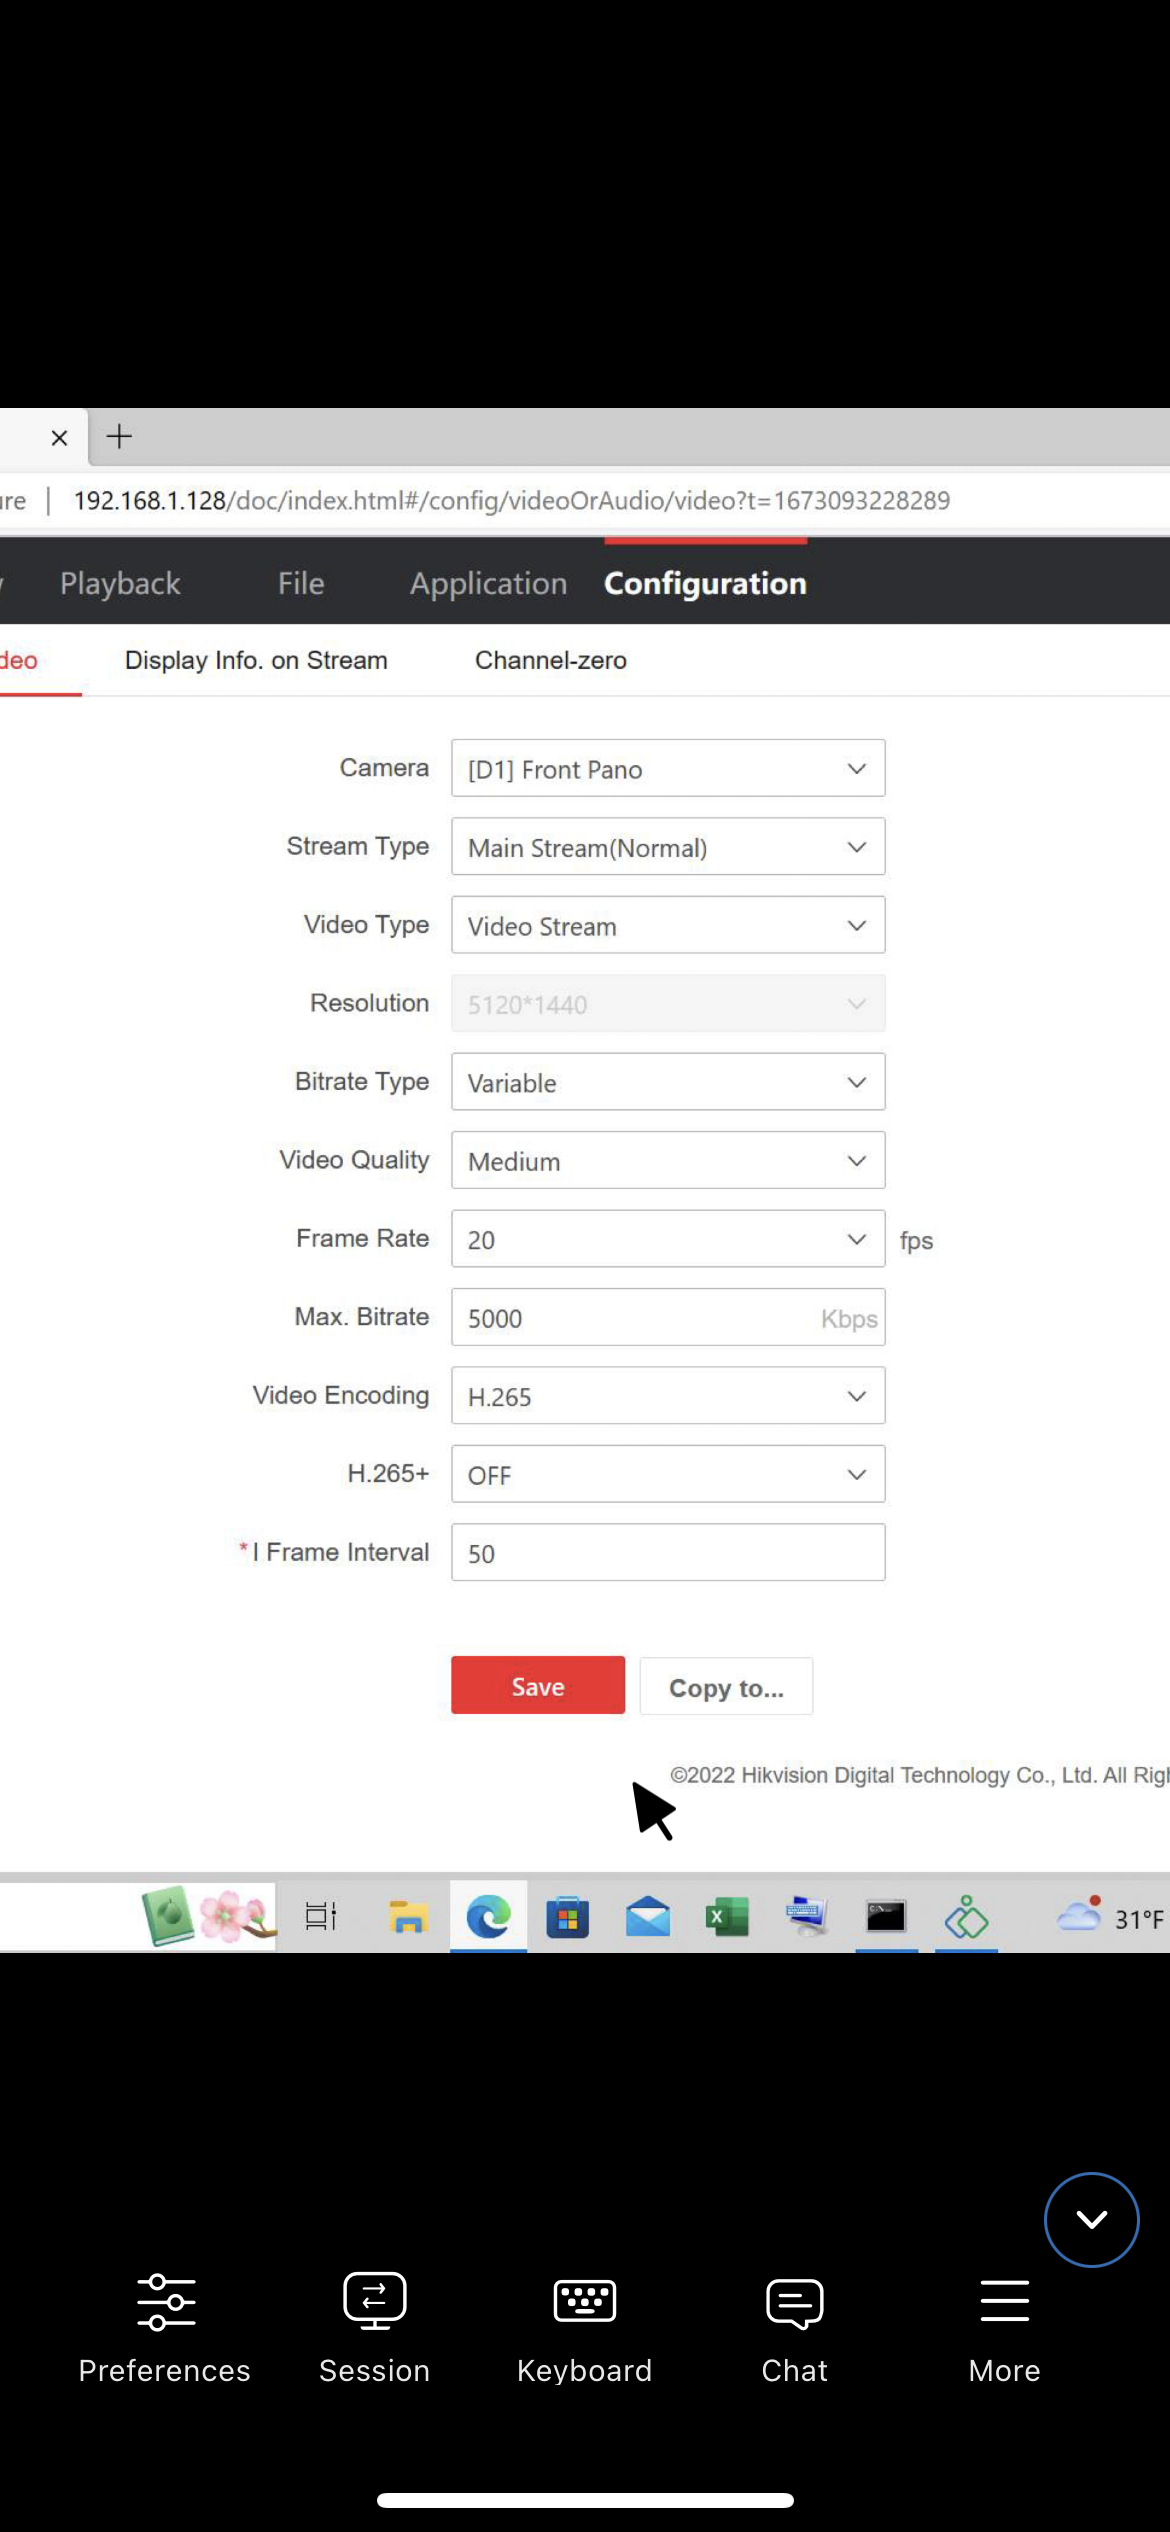Open the Channel-zero tab
The width and height of the screenshot is (1170, 2532).
pos(550,660)
